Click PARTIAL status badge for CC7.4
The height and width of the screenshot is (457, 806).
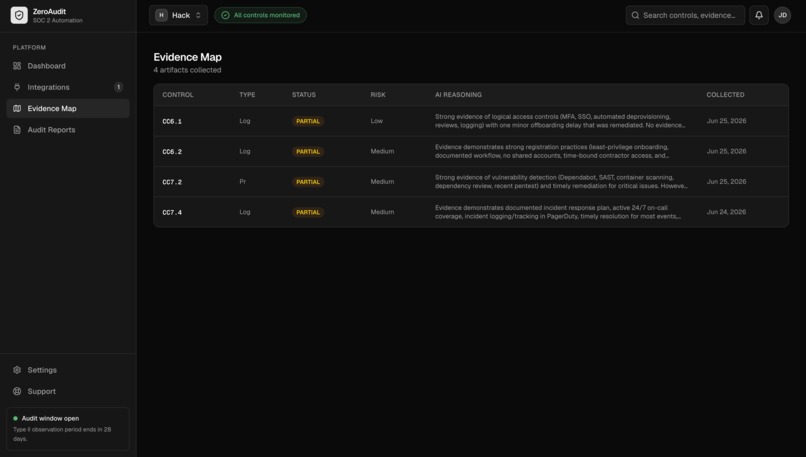tap(308, 212)
